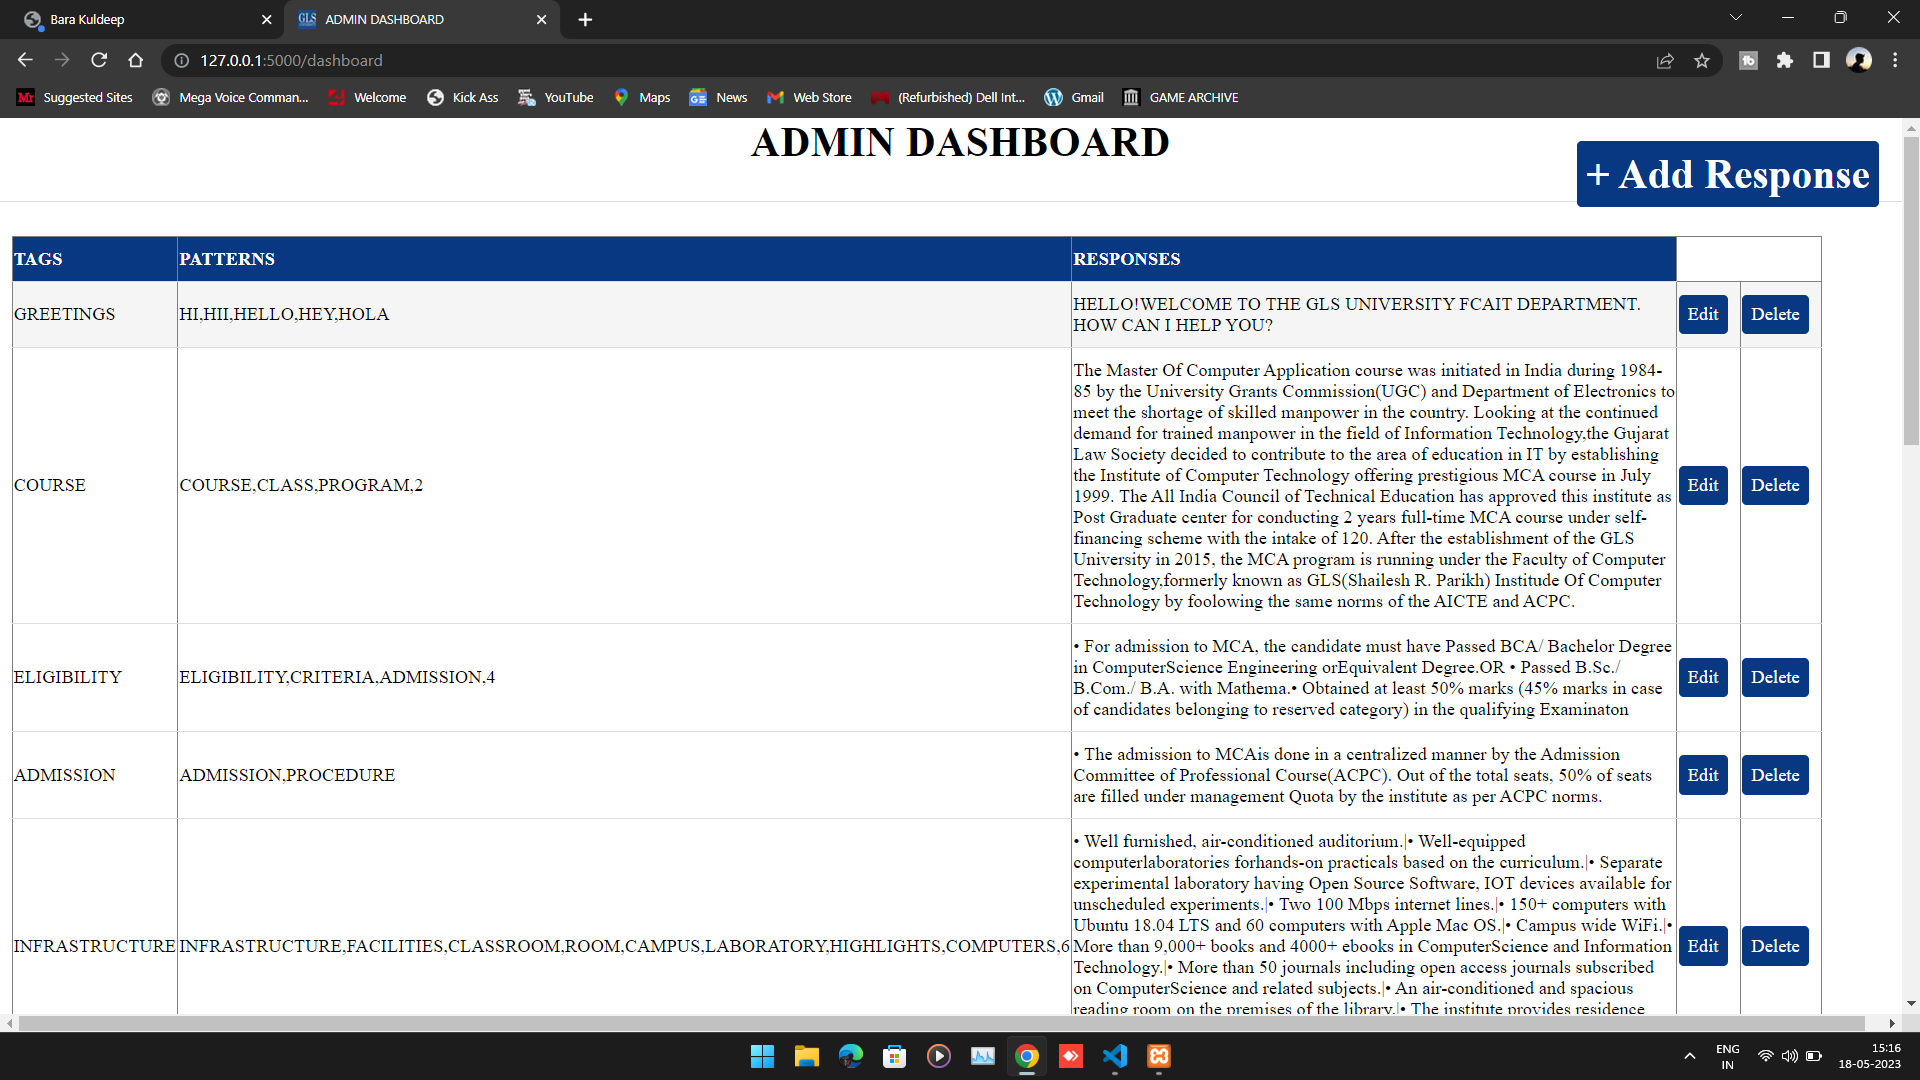
Task: Edit the GREETINGS row
Action: [1703, 314]
